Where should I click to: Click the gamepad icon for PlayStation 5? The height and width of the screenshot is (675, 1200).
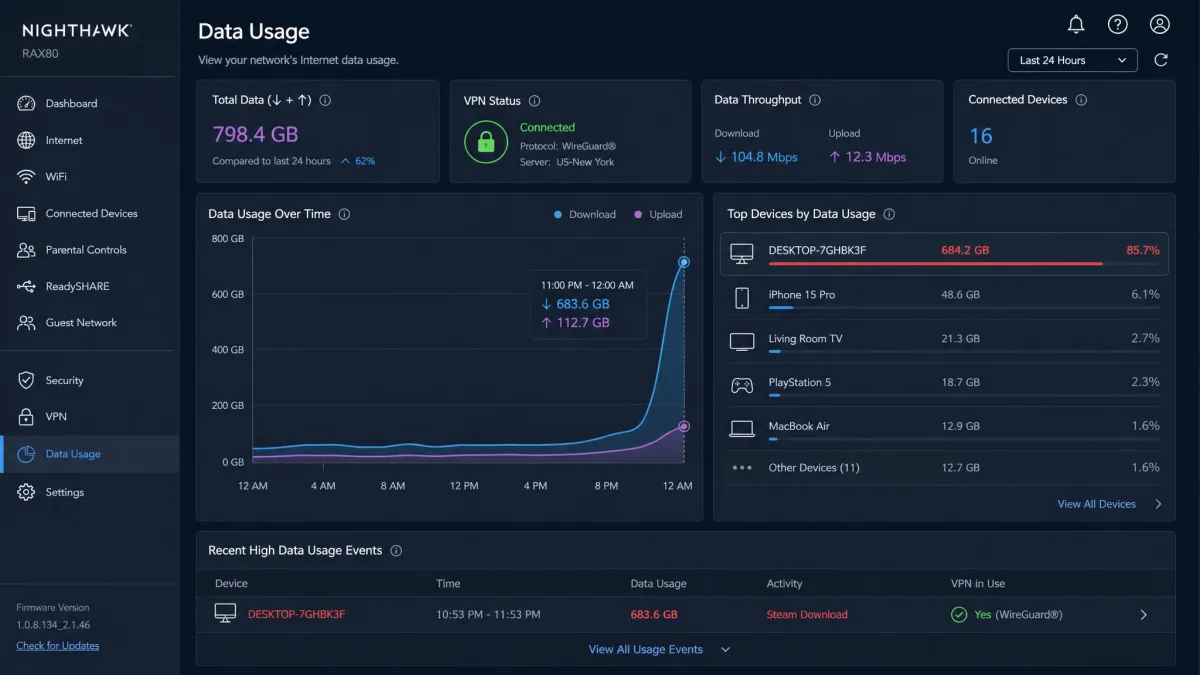coord(742,385)
